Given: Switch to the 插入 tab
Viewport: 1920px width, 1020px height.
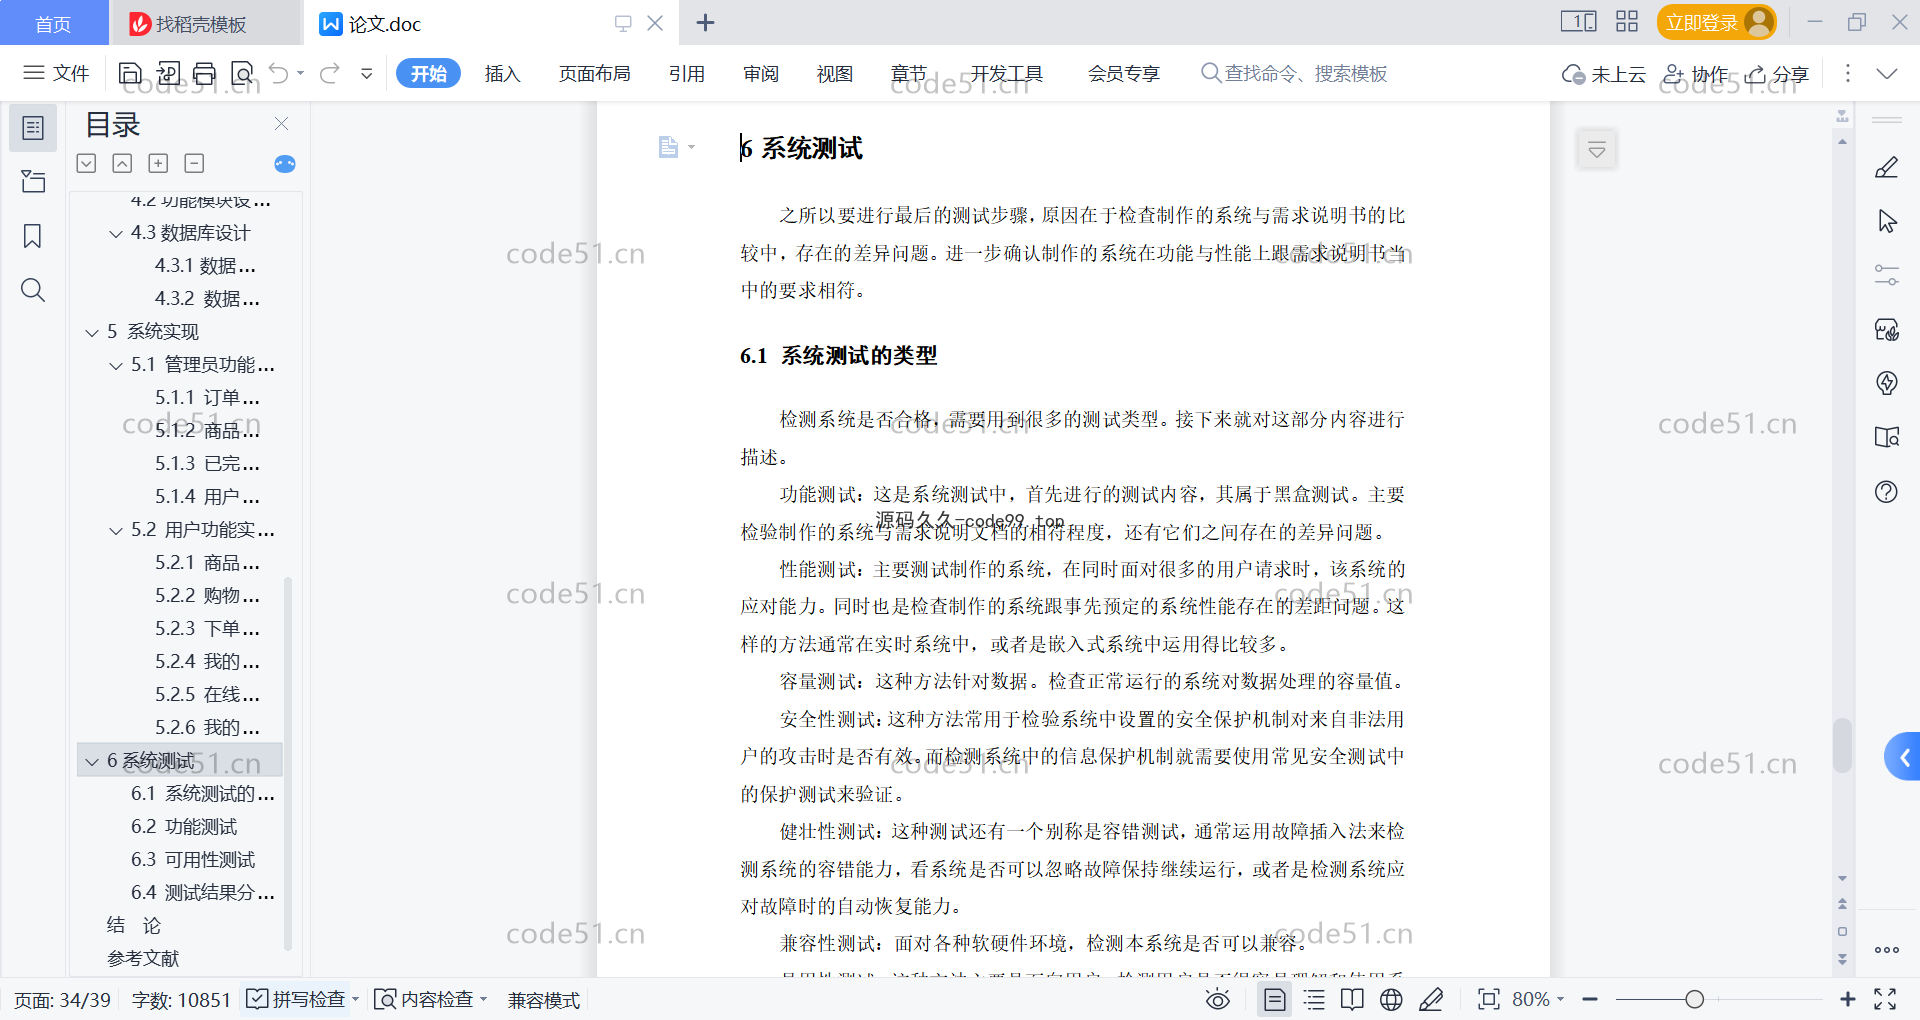Looking at the screenshot, I should click(x=502, y=73).
